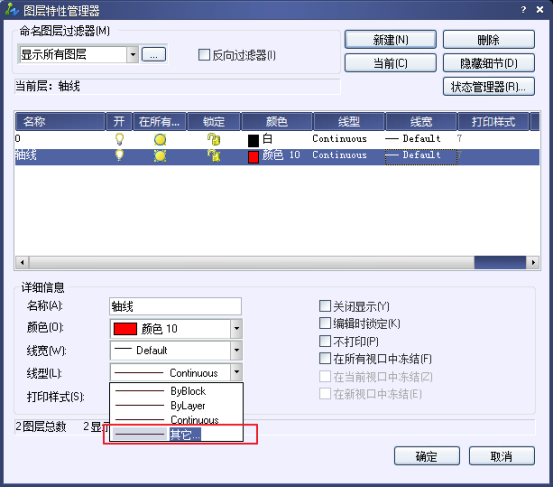The width and height of the screenshot is (554, 487).
Task: Open the 线宽 lineweight dropdown arrow
Action: [236, 350]
